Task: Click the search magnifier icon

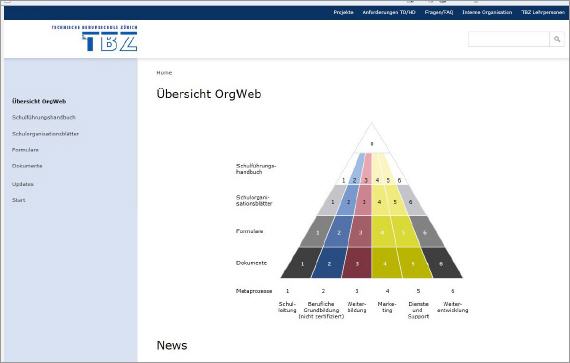Action: pos(557,39)
